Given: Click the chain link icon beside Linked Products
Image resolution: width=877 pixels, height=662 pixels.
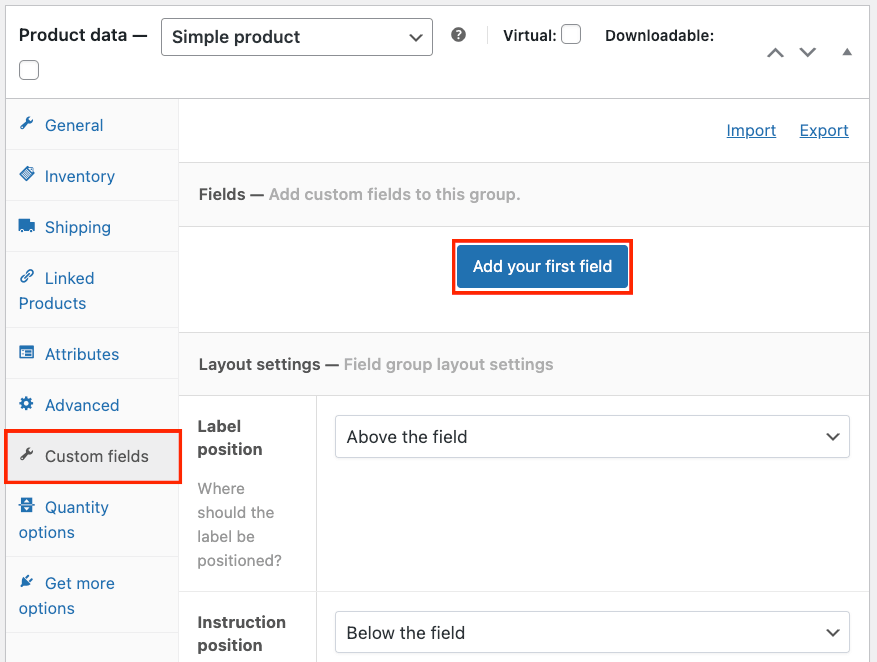Looking at the screenshot, I should click(26, 276).
